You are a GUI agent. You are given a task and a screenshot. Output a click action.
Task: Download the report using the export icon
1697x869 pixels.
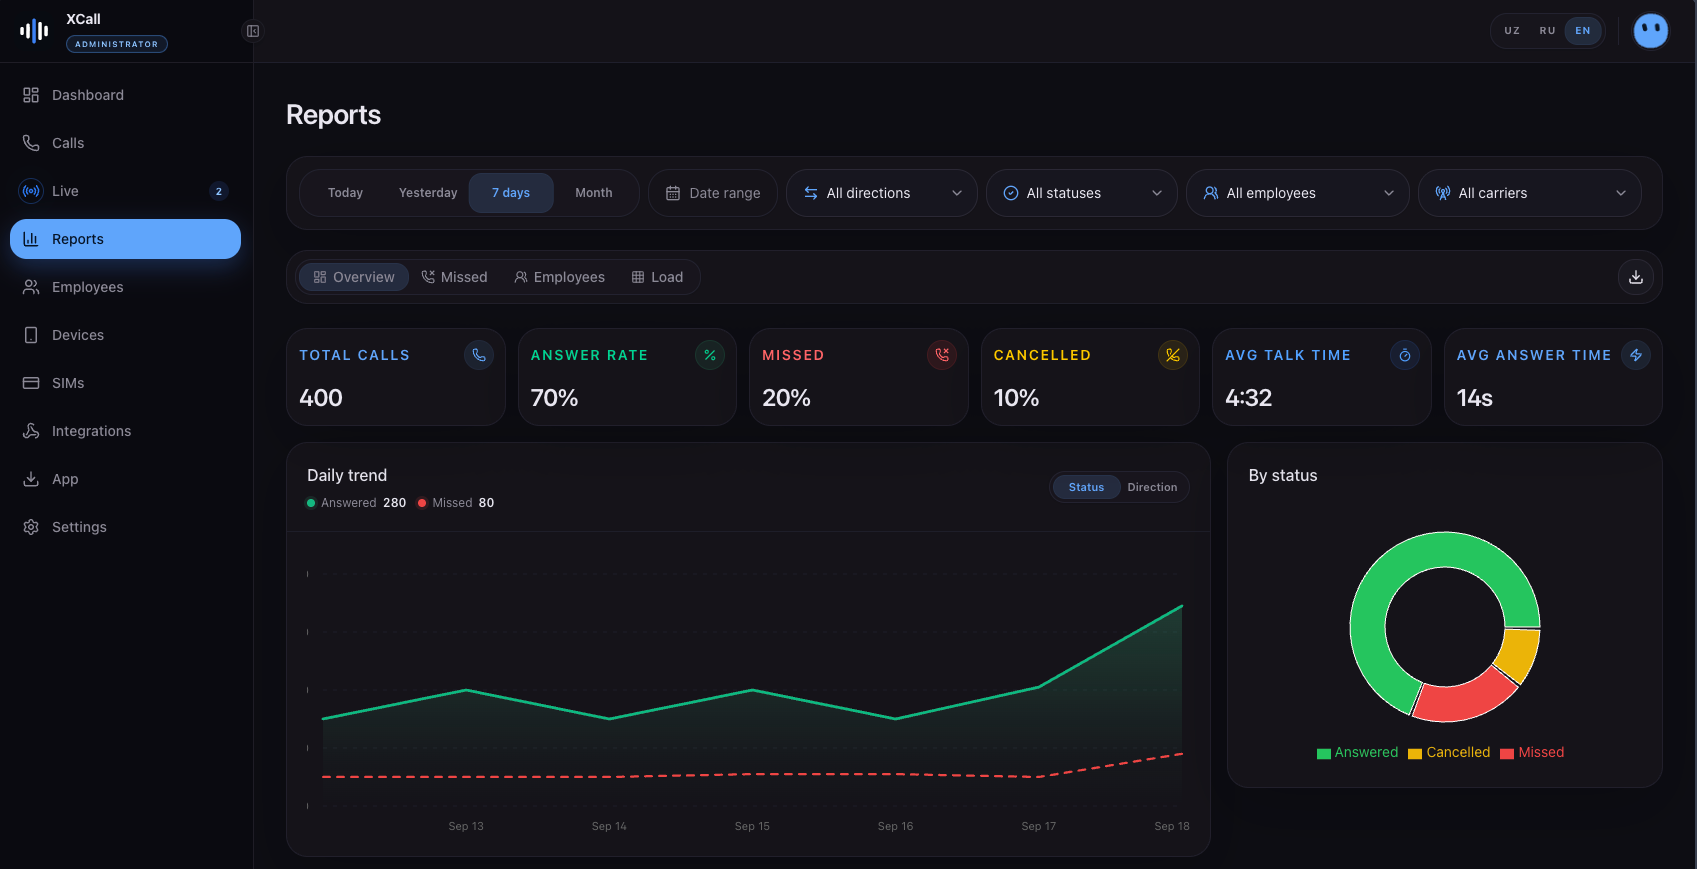(1636, 277)
